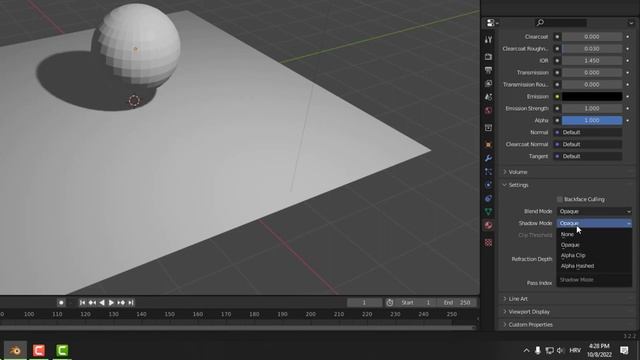Viewport: 640px width, 360px height.
Task: Choose Opaque in Shadow Mode list
Action: pos(594,245)
